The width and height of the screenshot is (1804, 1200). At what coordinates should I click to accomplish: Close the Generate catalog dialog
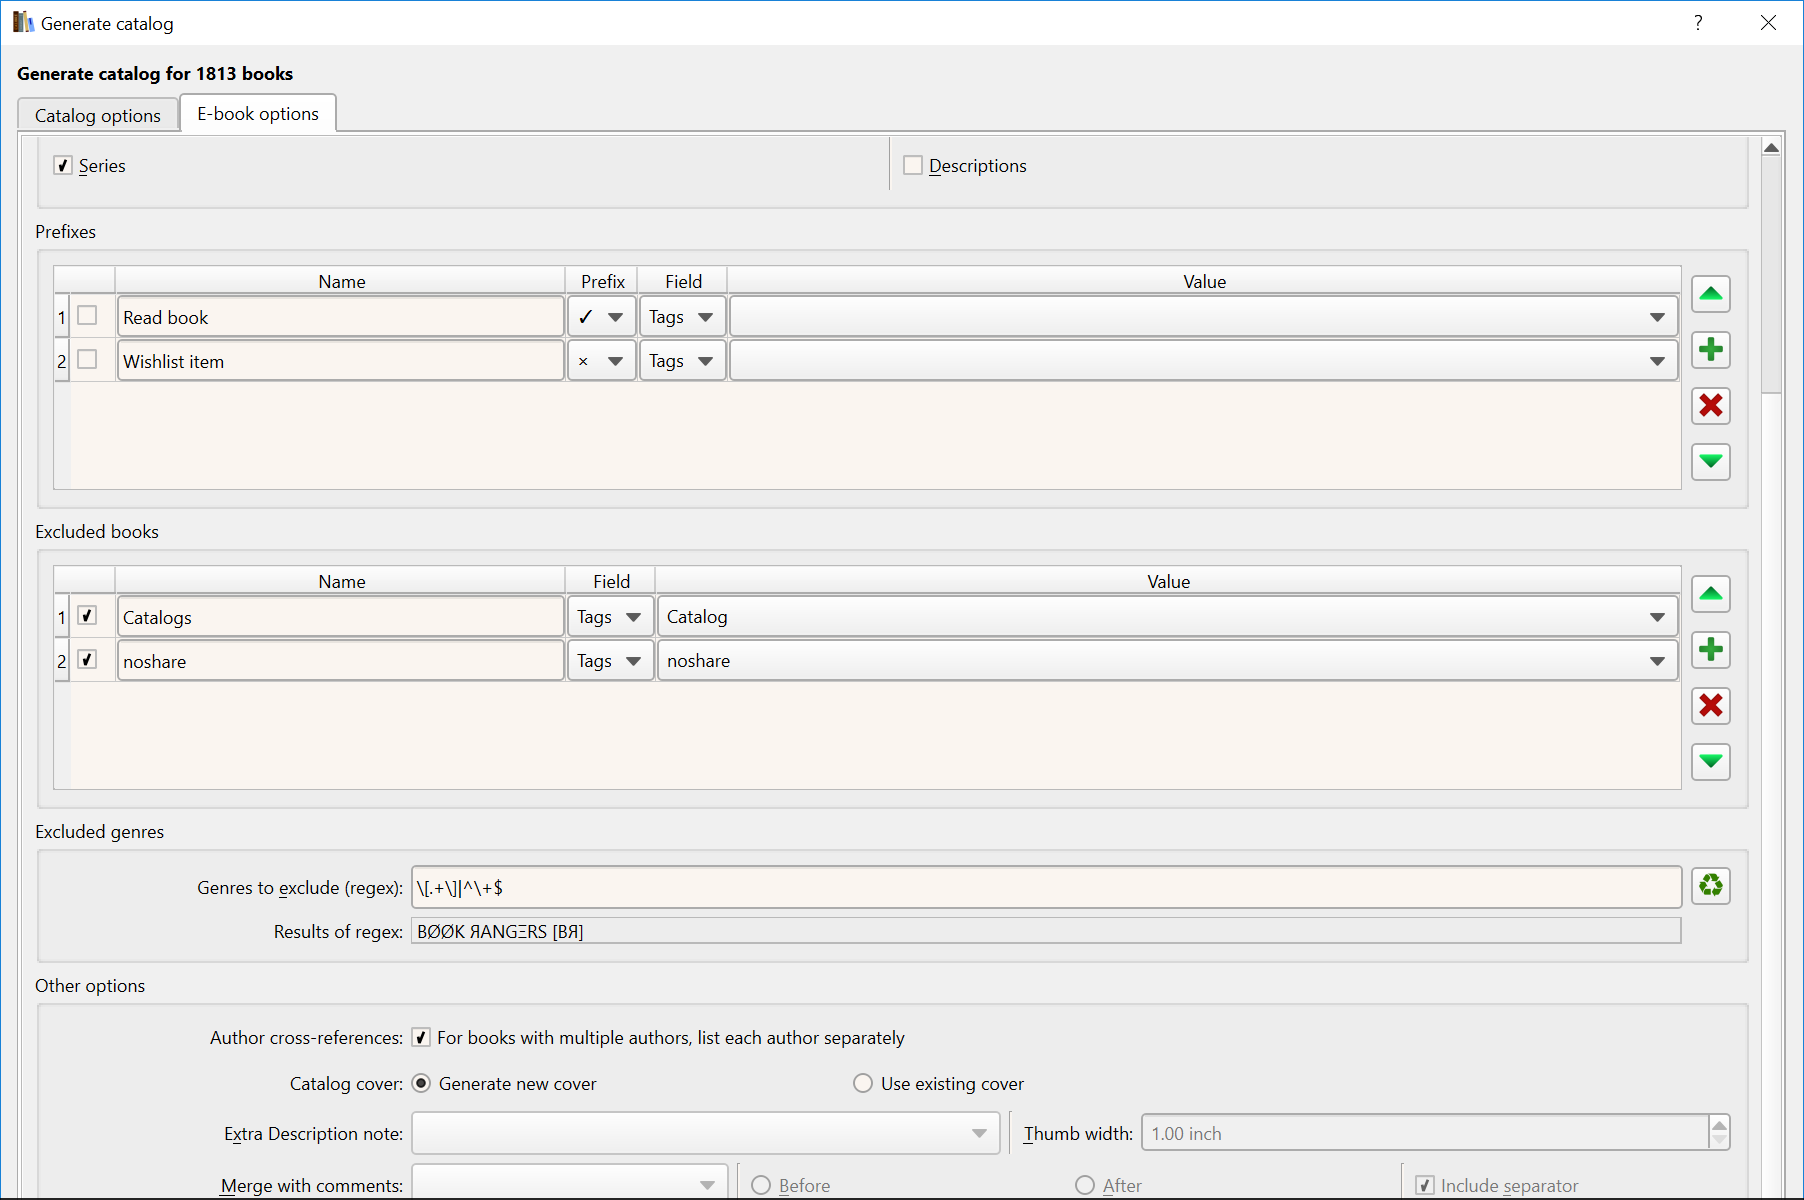[x=1768, y=22]
